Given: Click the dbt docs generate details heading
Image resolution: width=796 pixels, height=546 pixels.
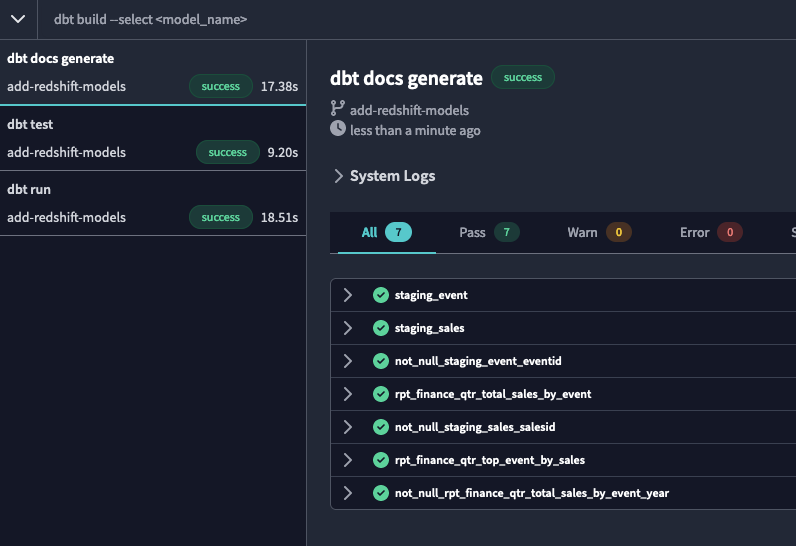Looking at the screenshot, I should click(x=406, y=78).
